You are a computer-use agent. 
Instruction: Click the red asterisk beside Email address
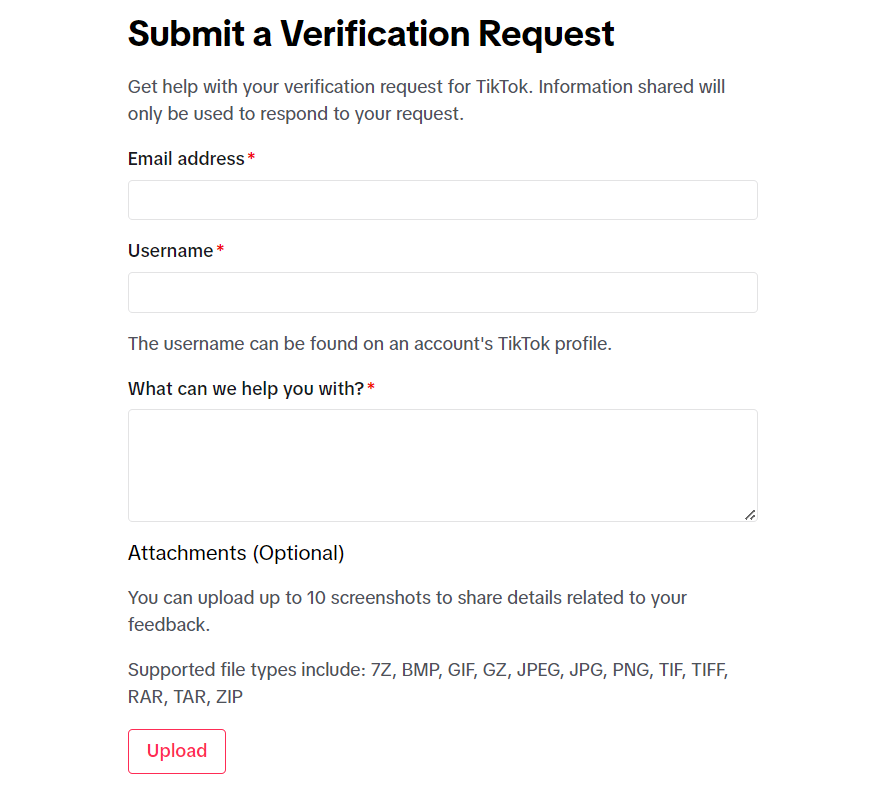251,159
